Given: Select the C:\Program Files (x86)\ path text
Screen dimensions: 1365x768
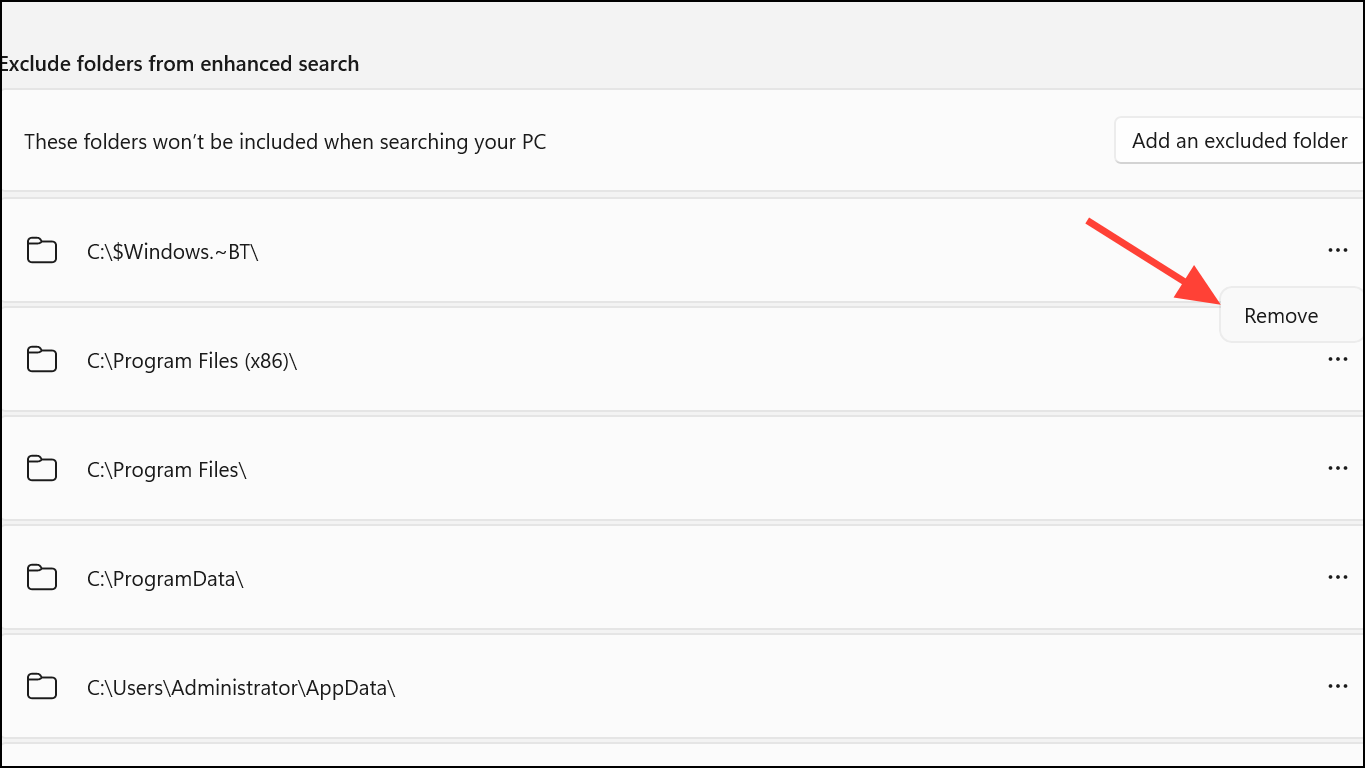Looking at the screenshot, I should 192,361.
